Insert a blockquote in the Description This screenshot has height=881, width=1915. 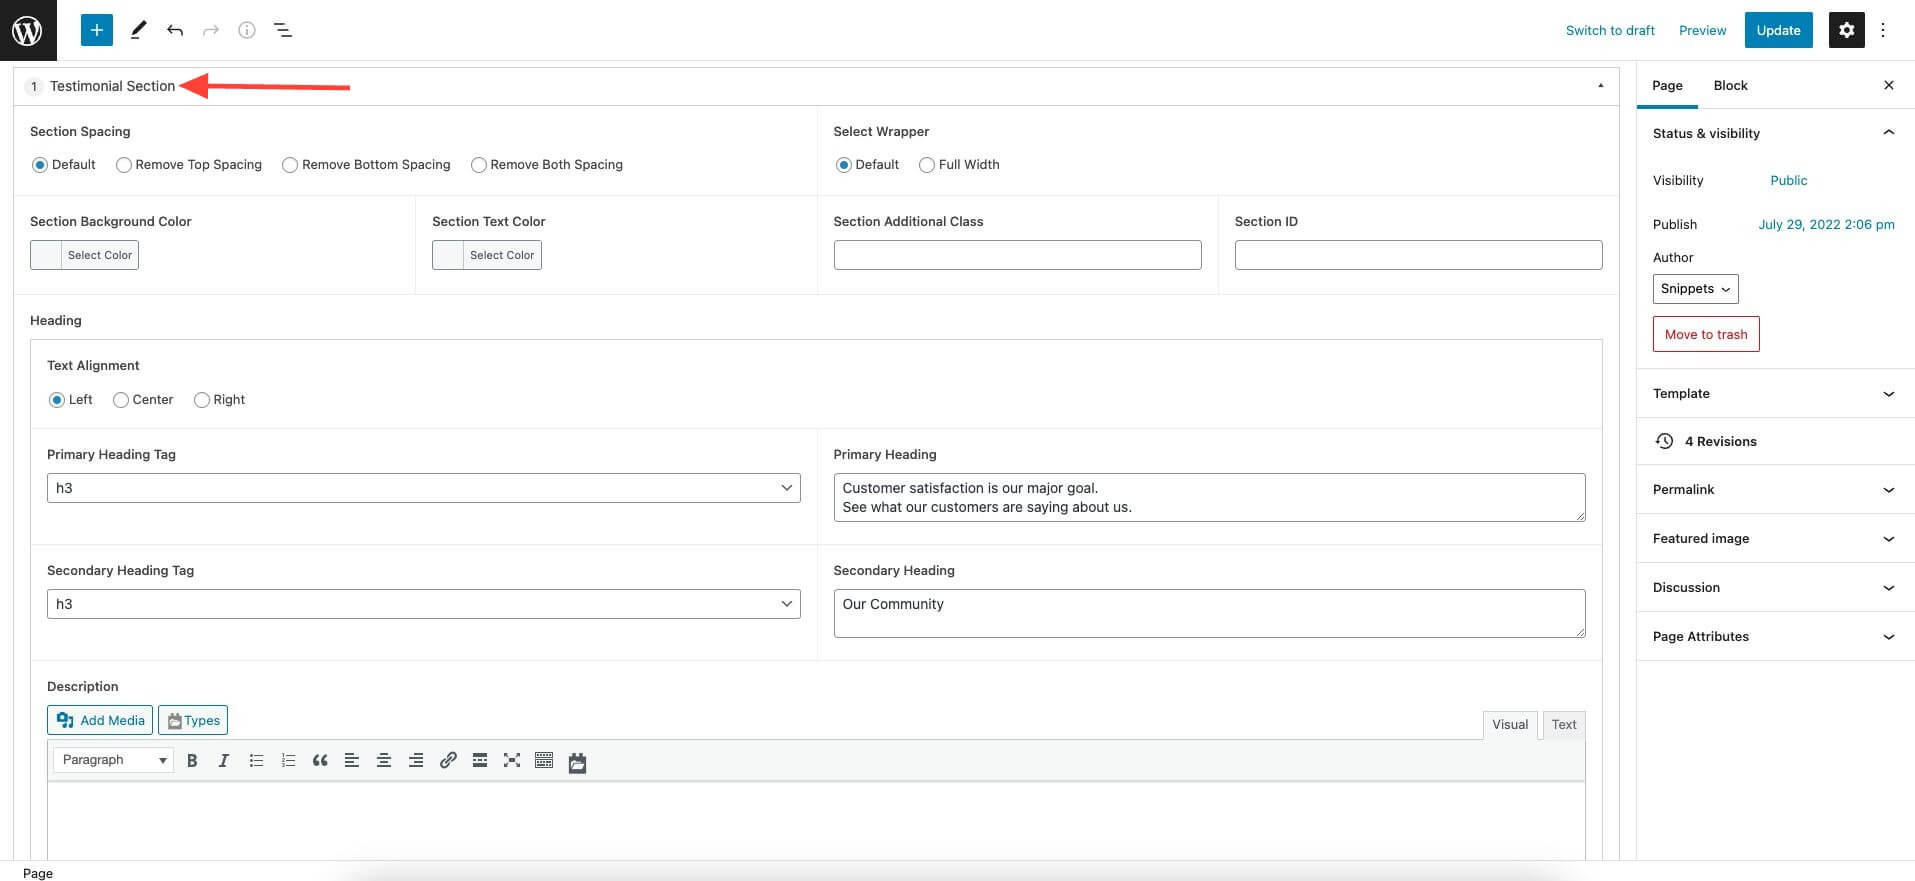[x=320, y=761]
